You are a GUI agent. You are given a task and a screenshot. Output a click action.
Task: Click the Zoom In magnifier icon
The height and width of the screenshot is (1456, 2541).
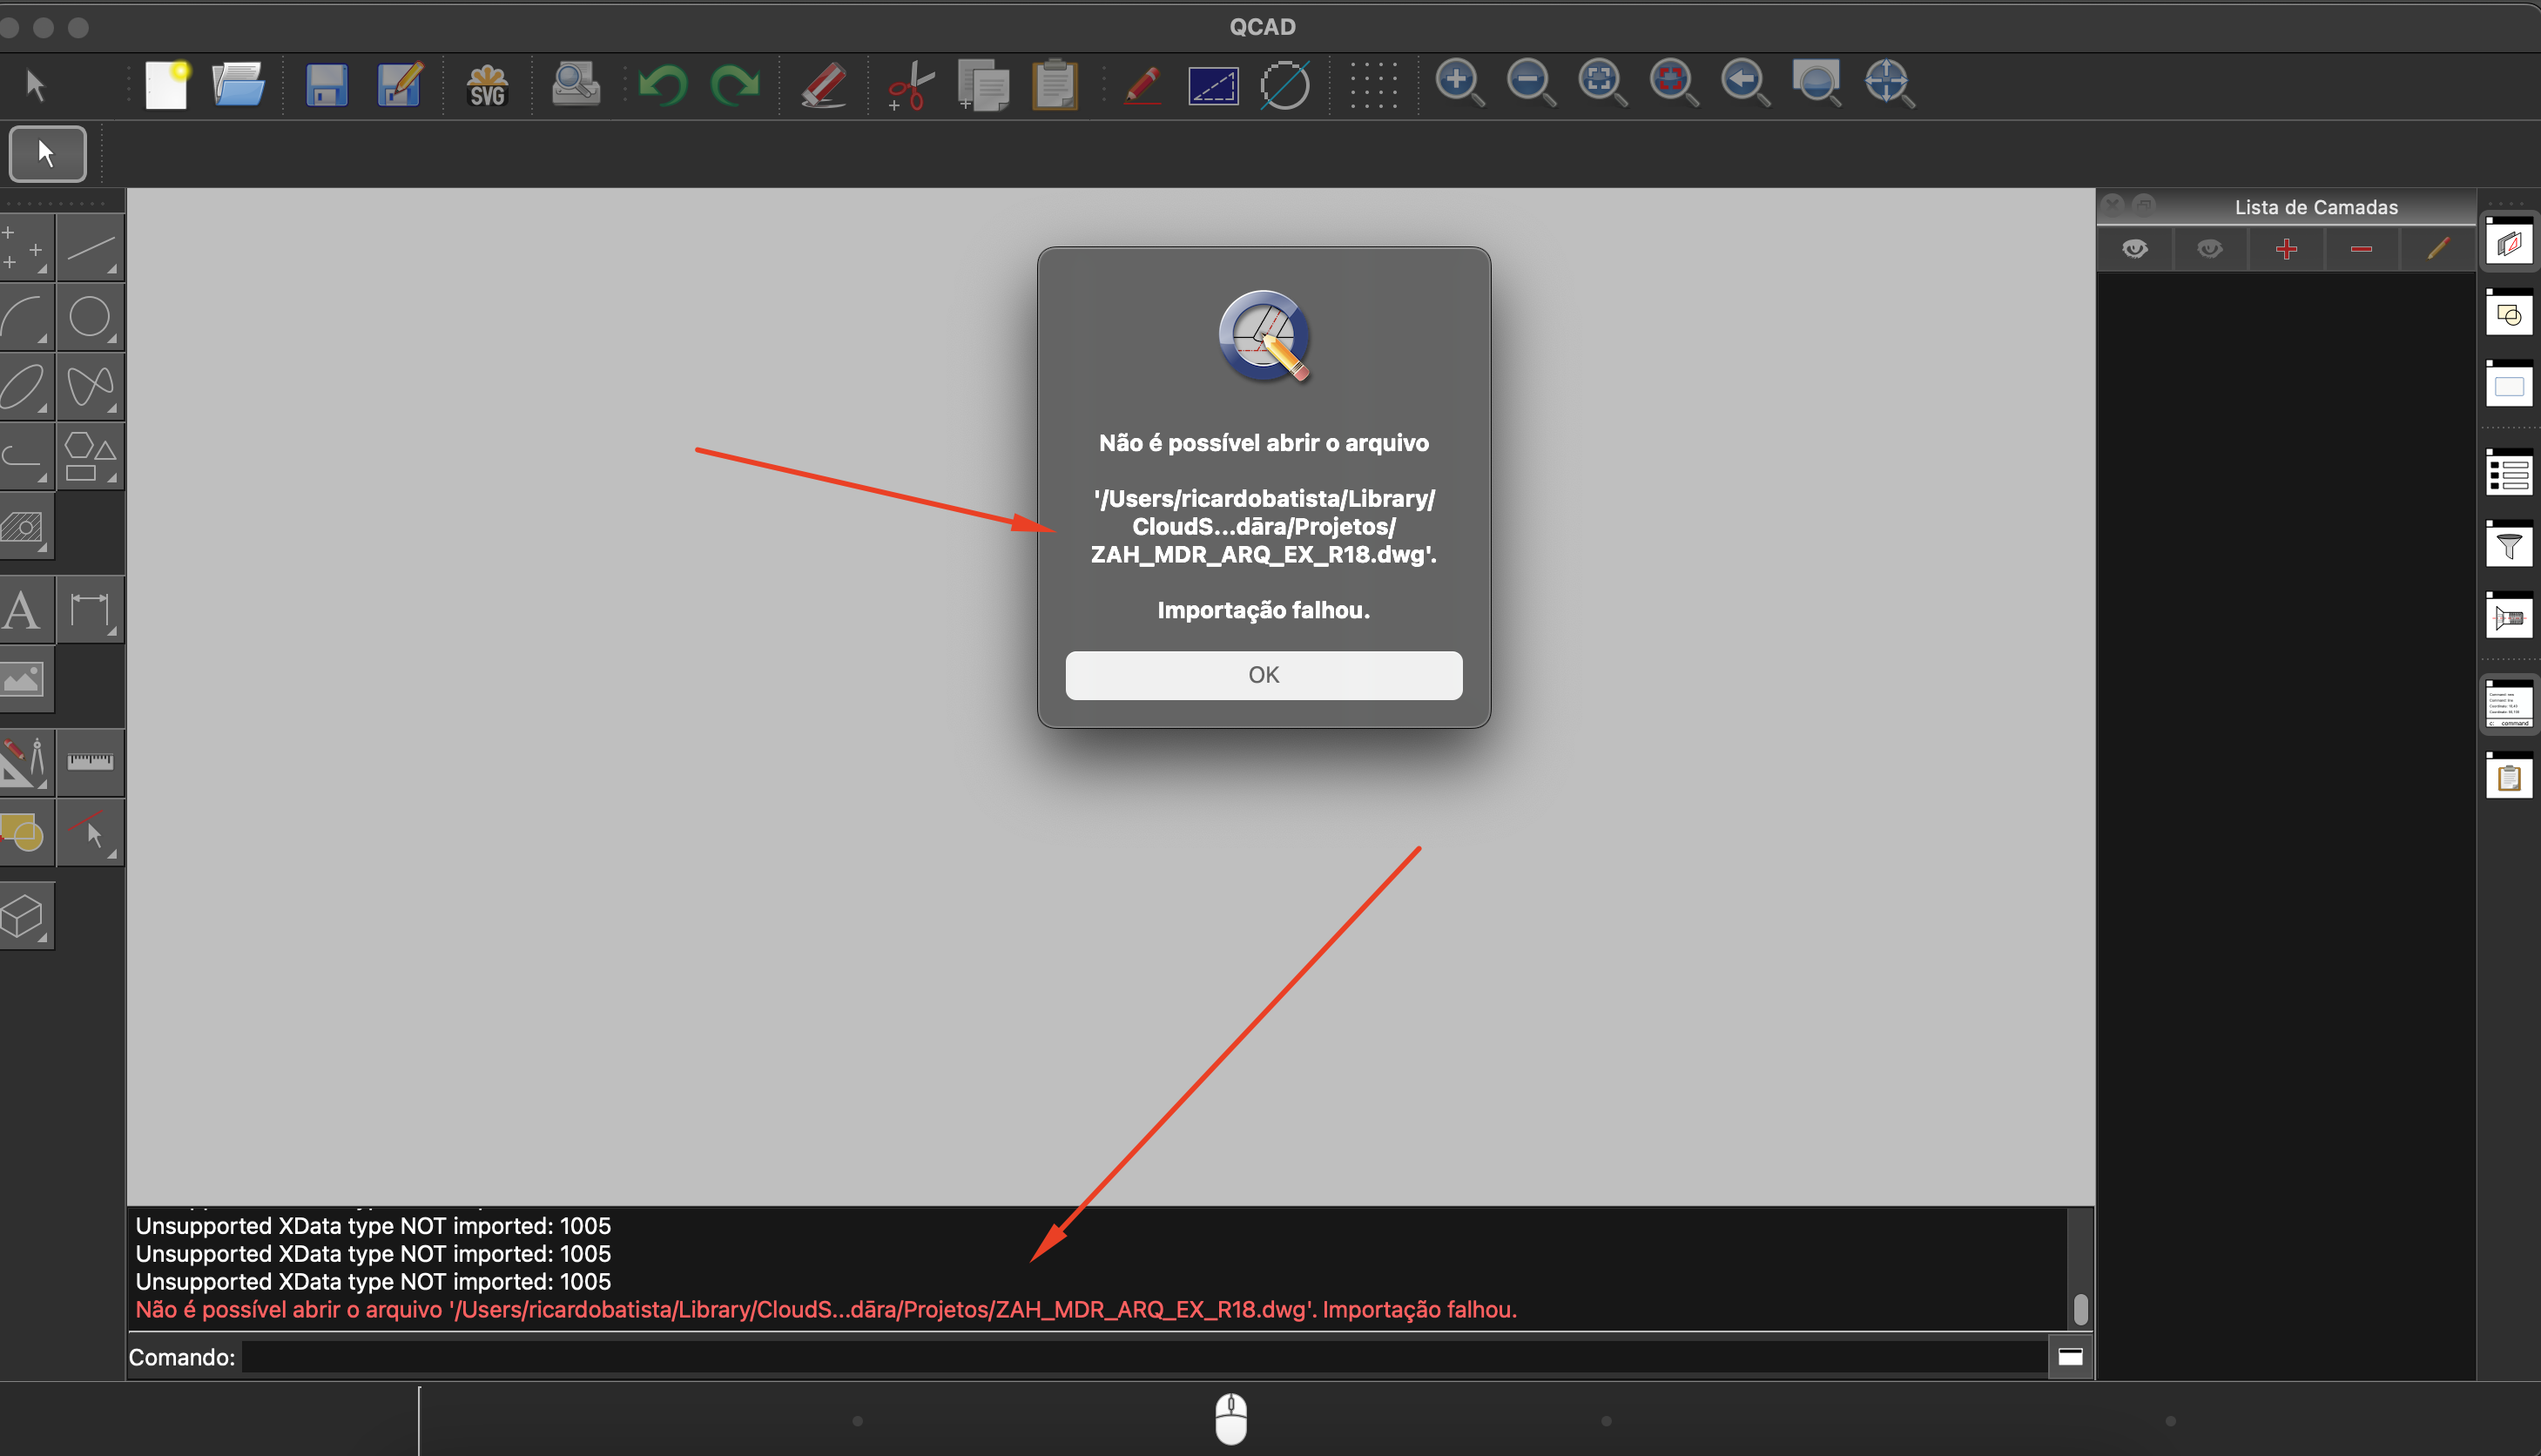(x=1459, y=84)
